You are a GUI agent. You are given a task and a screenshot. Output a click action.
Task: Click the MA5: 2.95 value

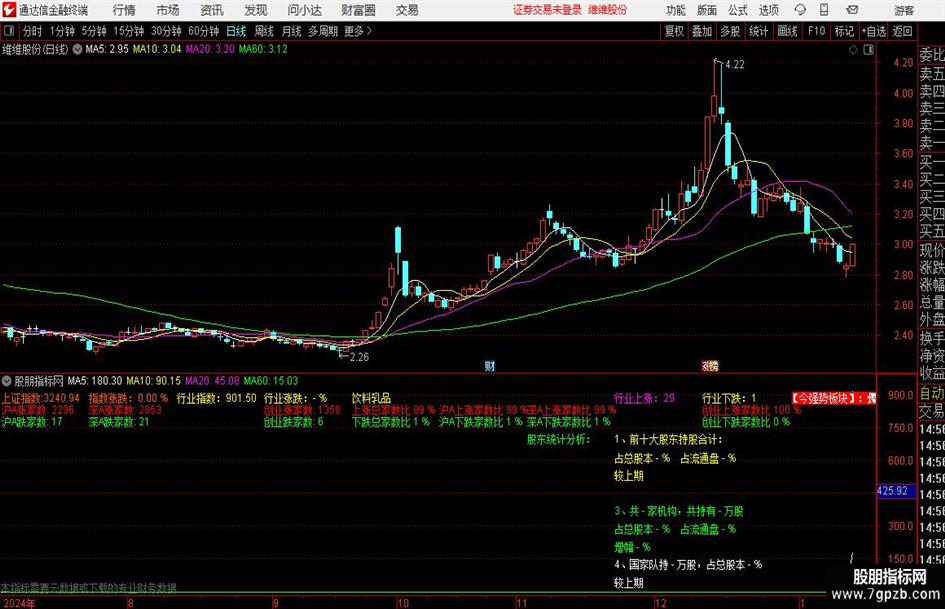pyautogui.click(x=107, y=49)
